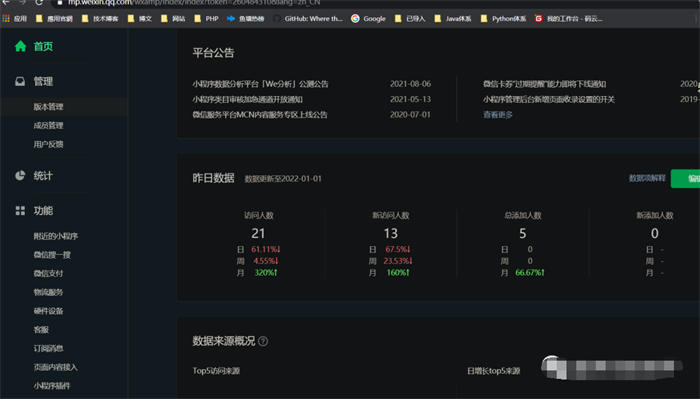700x399 pixels.
Task: Open 硬件设备 in the sidebar
Action: tap(48, 311)
